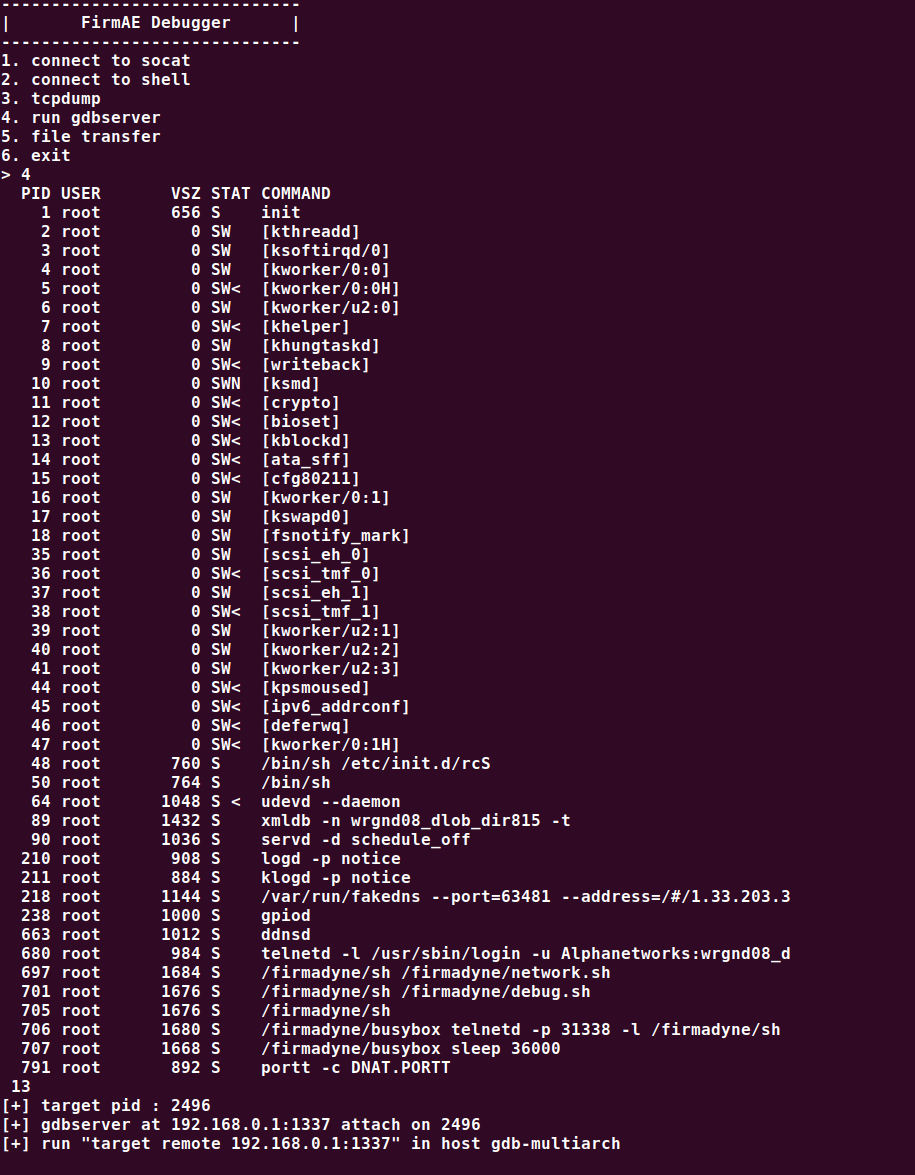Click the 'portt -c DNAT.PORTT' process row

236,1068
